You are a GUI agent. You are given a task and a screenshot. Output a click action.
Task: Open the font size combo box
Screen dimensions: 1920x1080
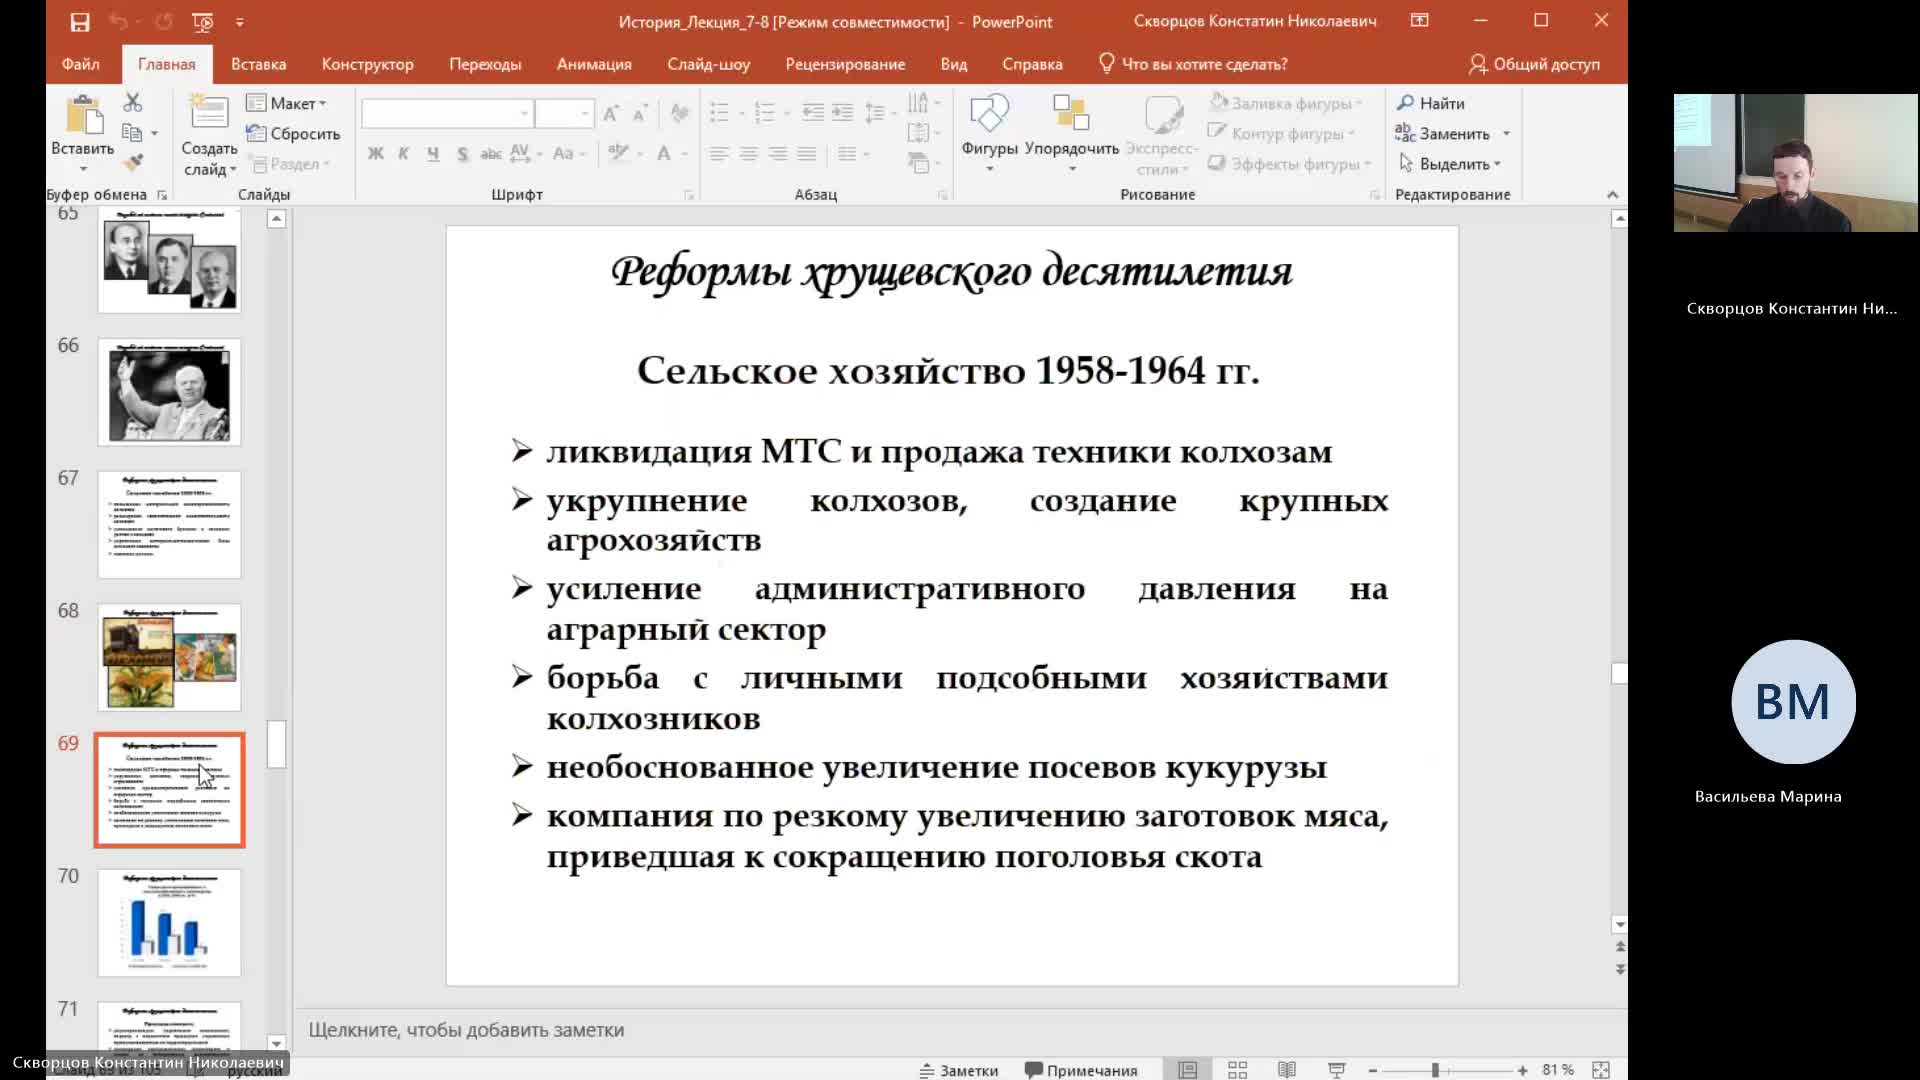pyautogui.click(x=564, y=113)
